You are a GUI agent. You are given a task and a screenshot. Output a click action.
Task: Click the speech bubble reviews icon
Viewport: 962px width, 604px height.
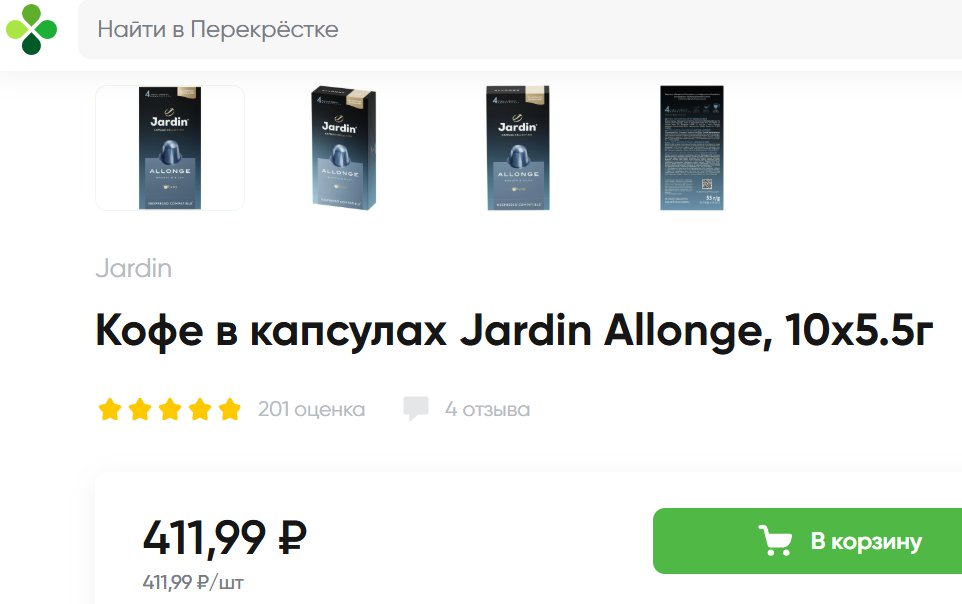coord(415,408)
